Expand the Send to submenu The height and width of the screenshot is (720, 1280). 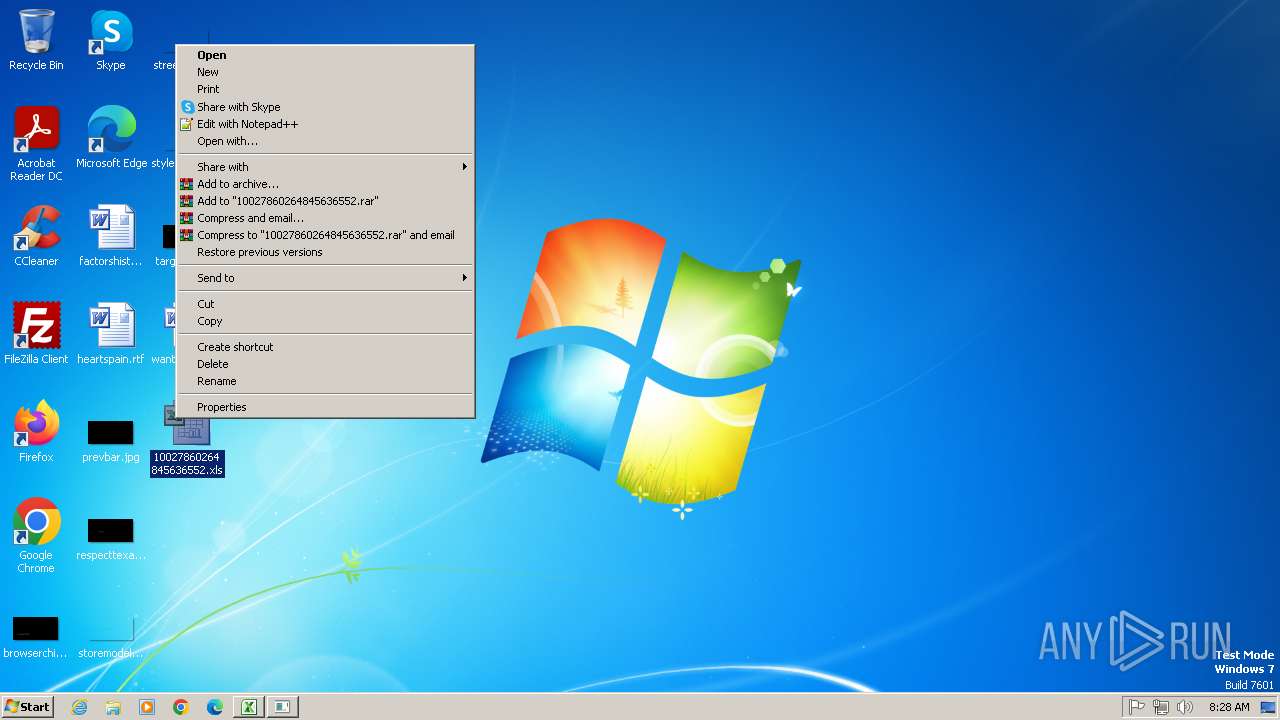(325, 278)
